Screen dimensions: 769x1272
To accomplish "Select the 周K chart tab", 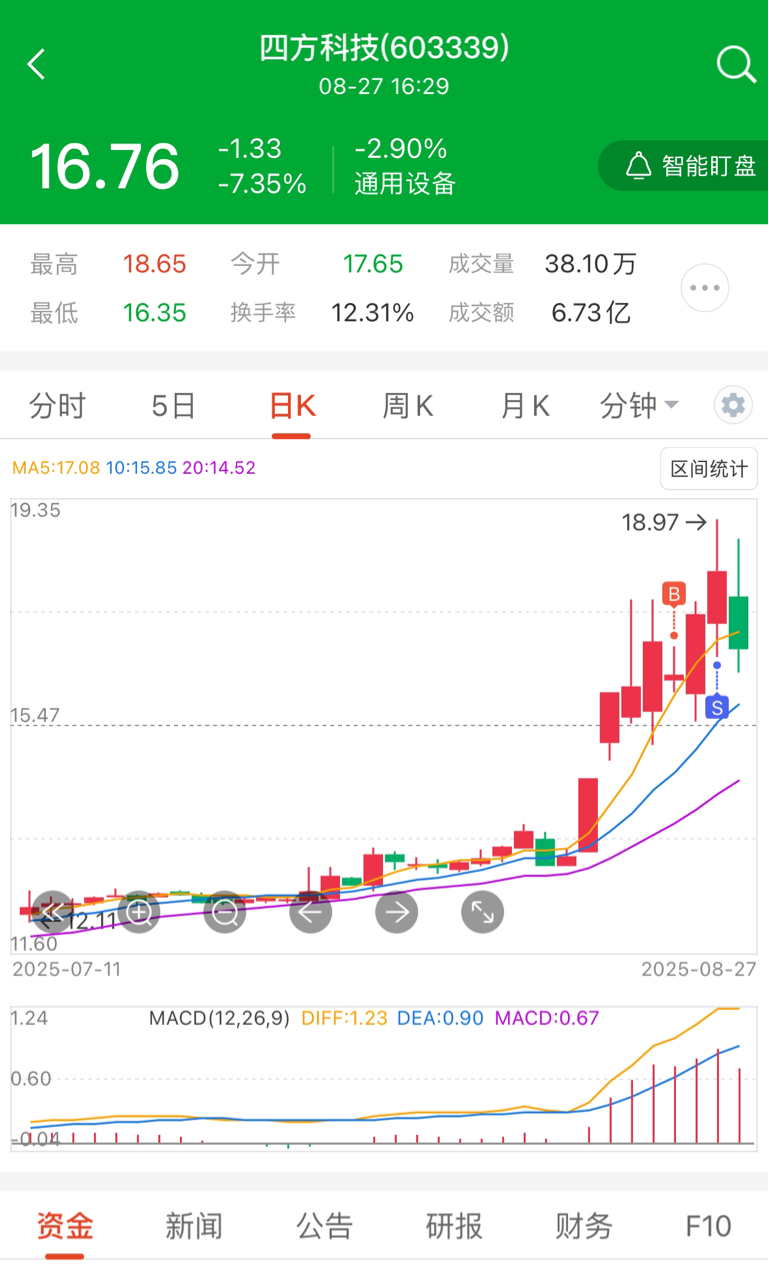I will tap(408, 406).
